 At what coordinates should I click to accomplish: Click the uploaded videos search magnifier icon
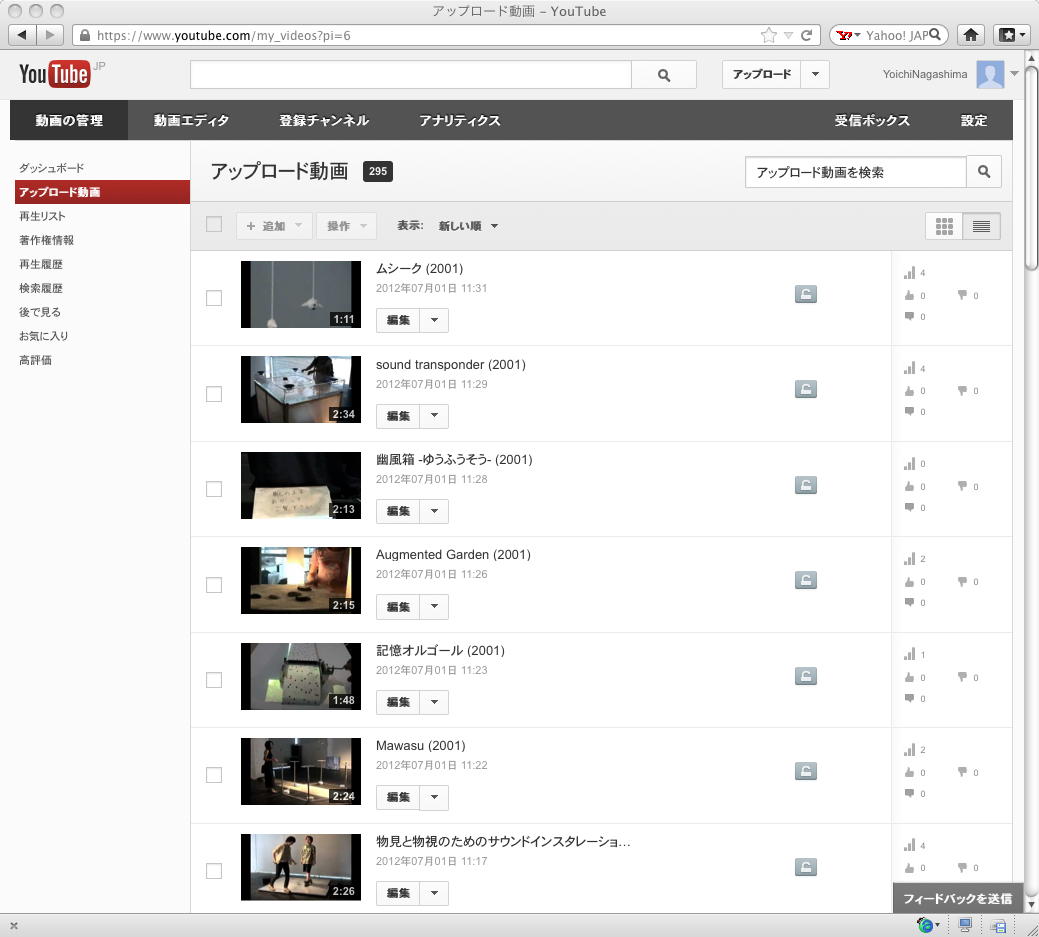984,172
